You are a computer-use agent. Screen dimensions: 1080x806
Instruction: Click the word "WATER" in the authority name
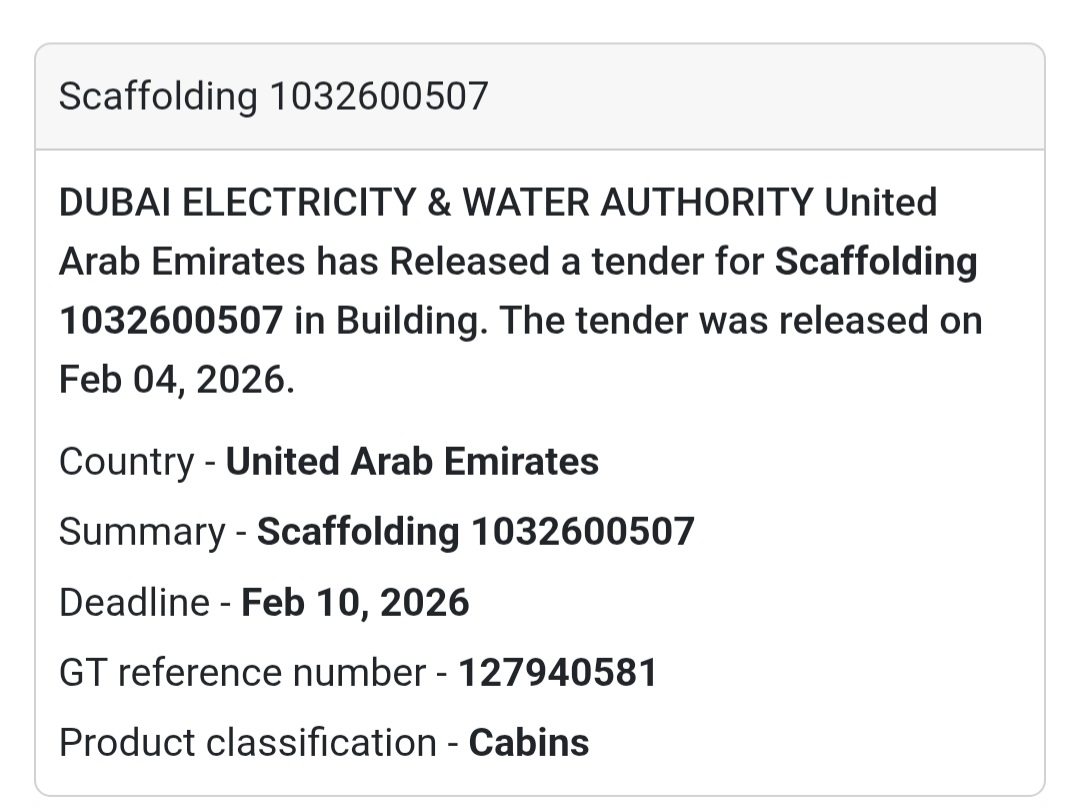tap(525, 203)
